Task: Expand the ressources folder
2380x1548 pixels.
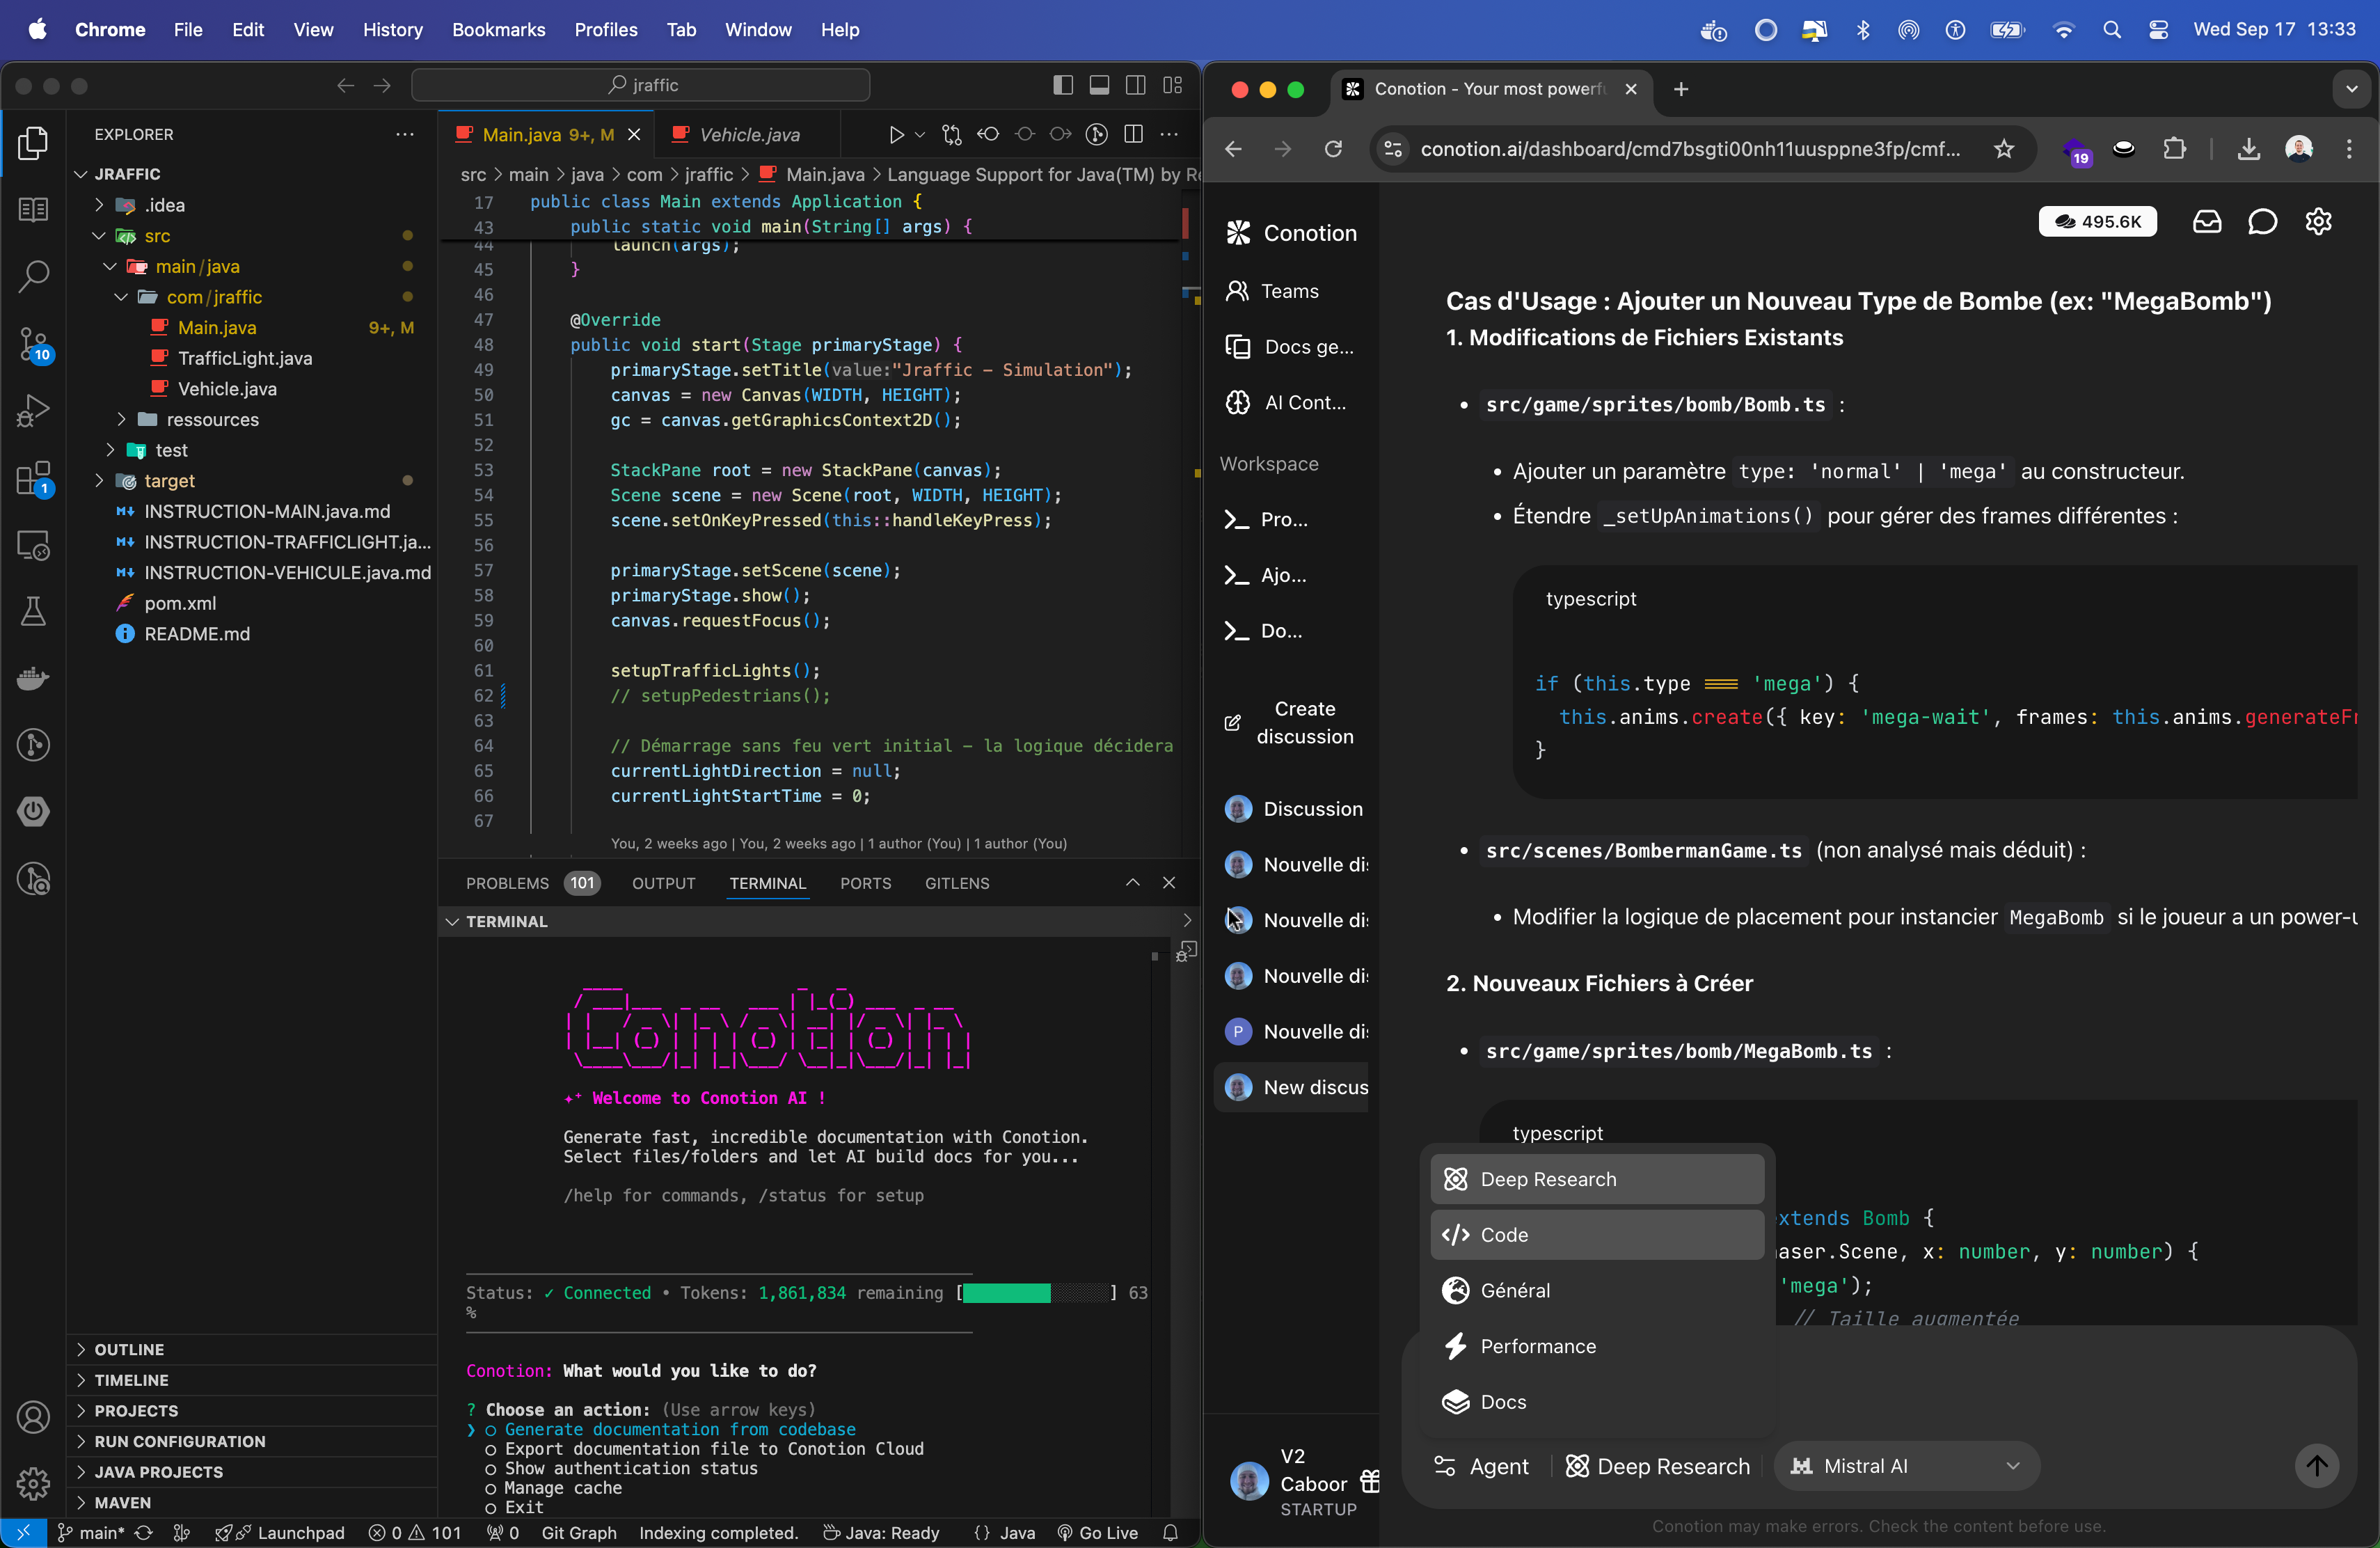Action: click(x=212, y=419)
